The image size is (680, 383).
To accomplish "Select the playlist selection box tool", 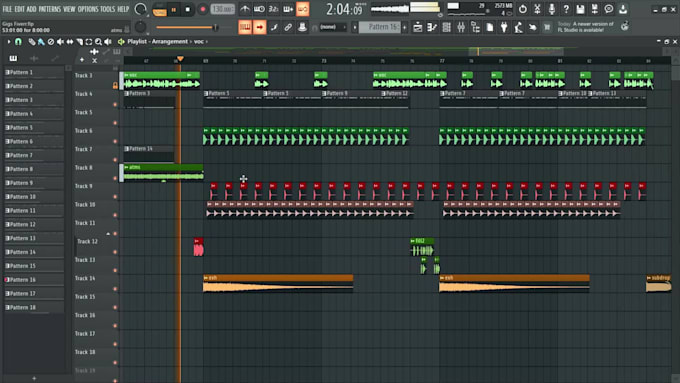I will pyautogui.click(x=89, y=42).
